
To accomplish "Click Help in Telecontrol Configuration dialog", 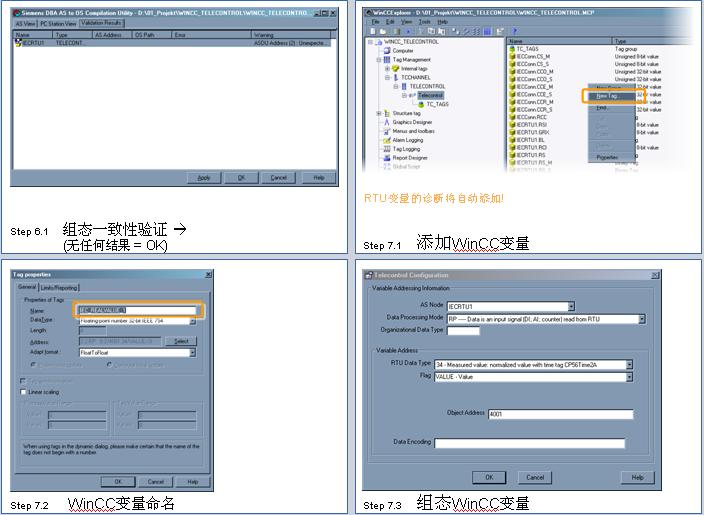I will [x=638, y=477].
